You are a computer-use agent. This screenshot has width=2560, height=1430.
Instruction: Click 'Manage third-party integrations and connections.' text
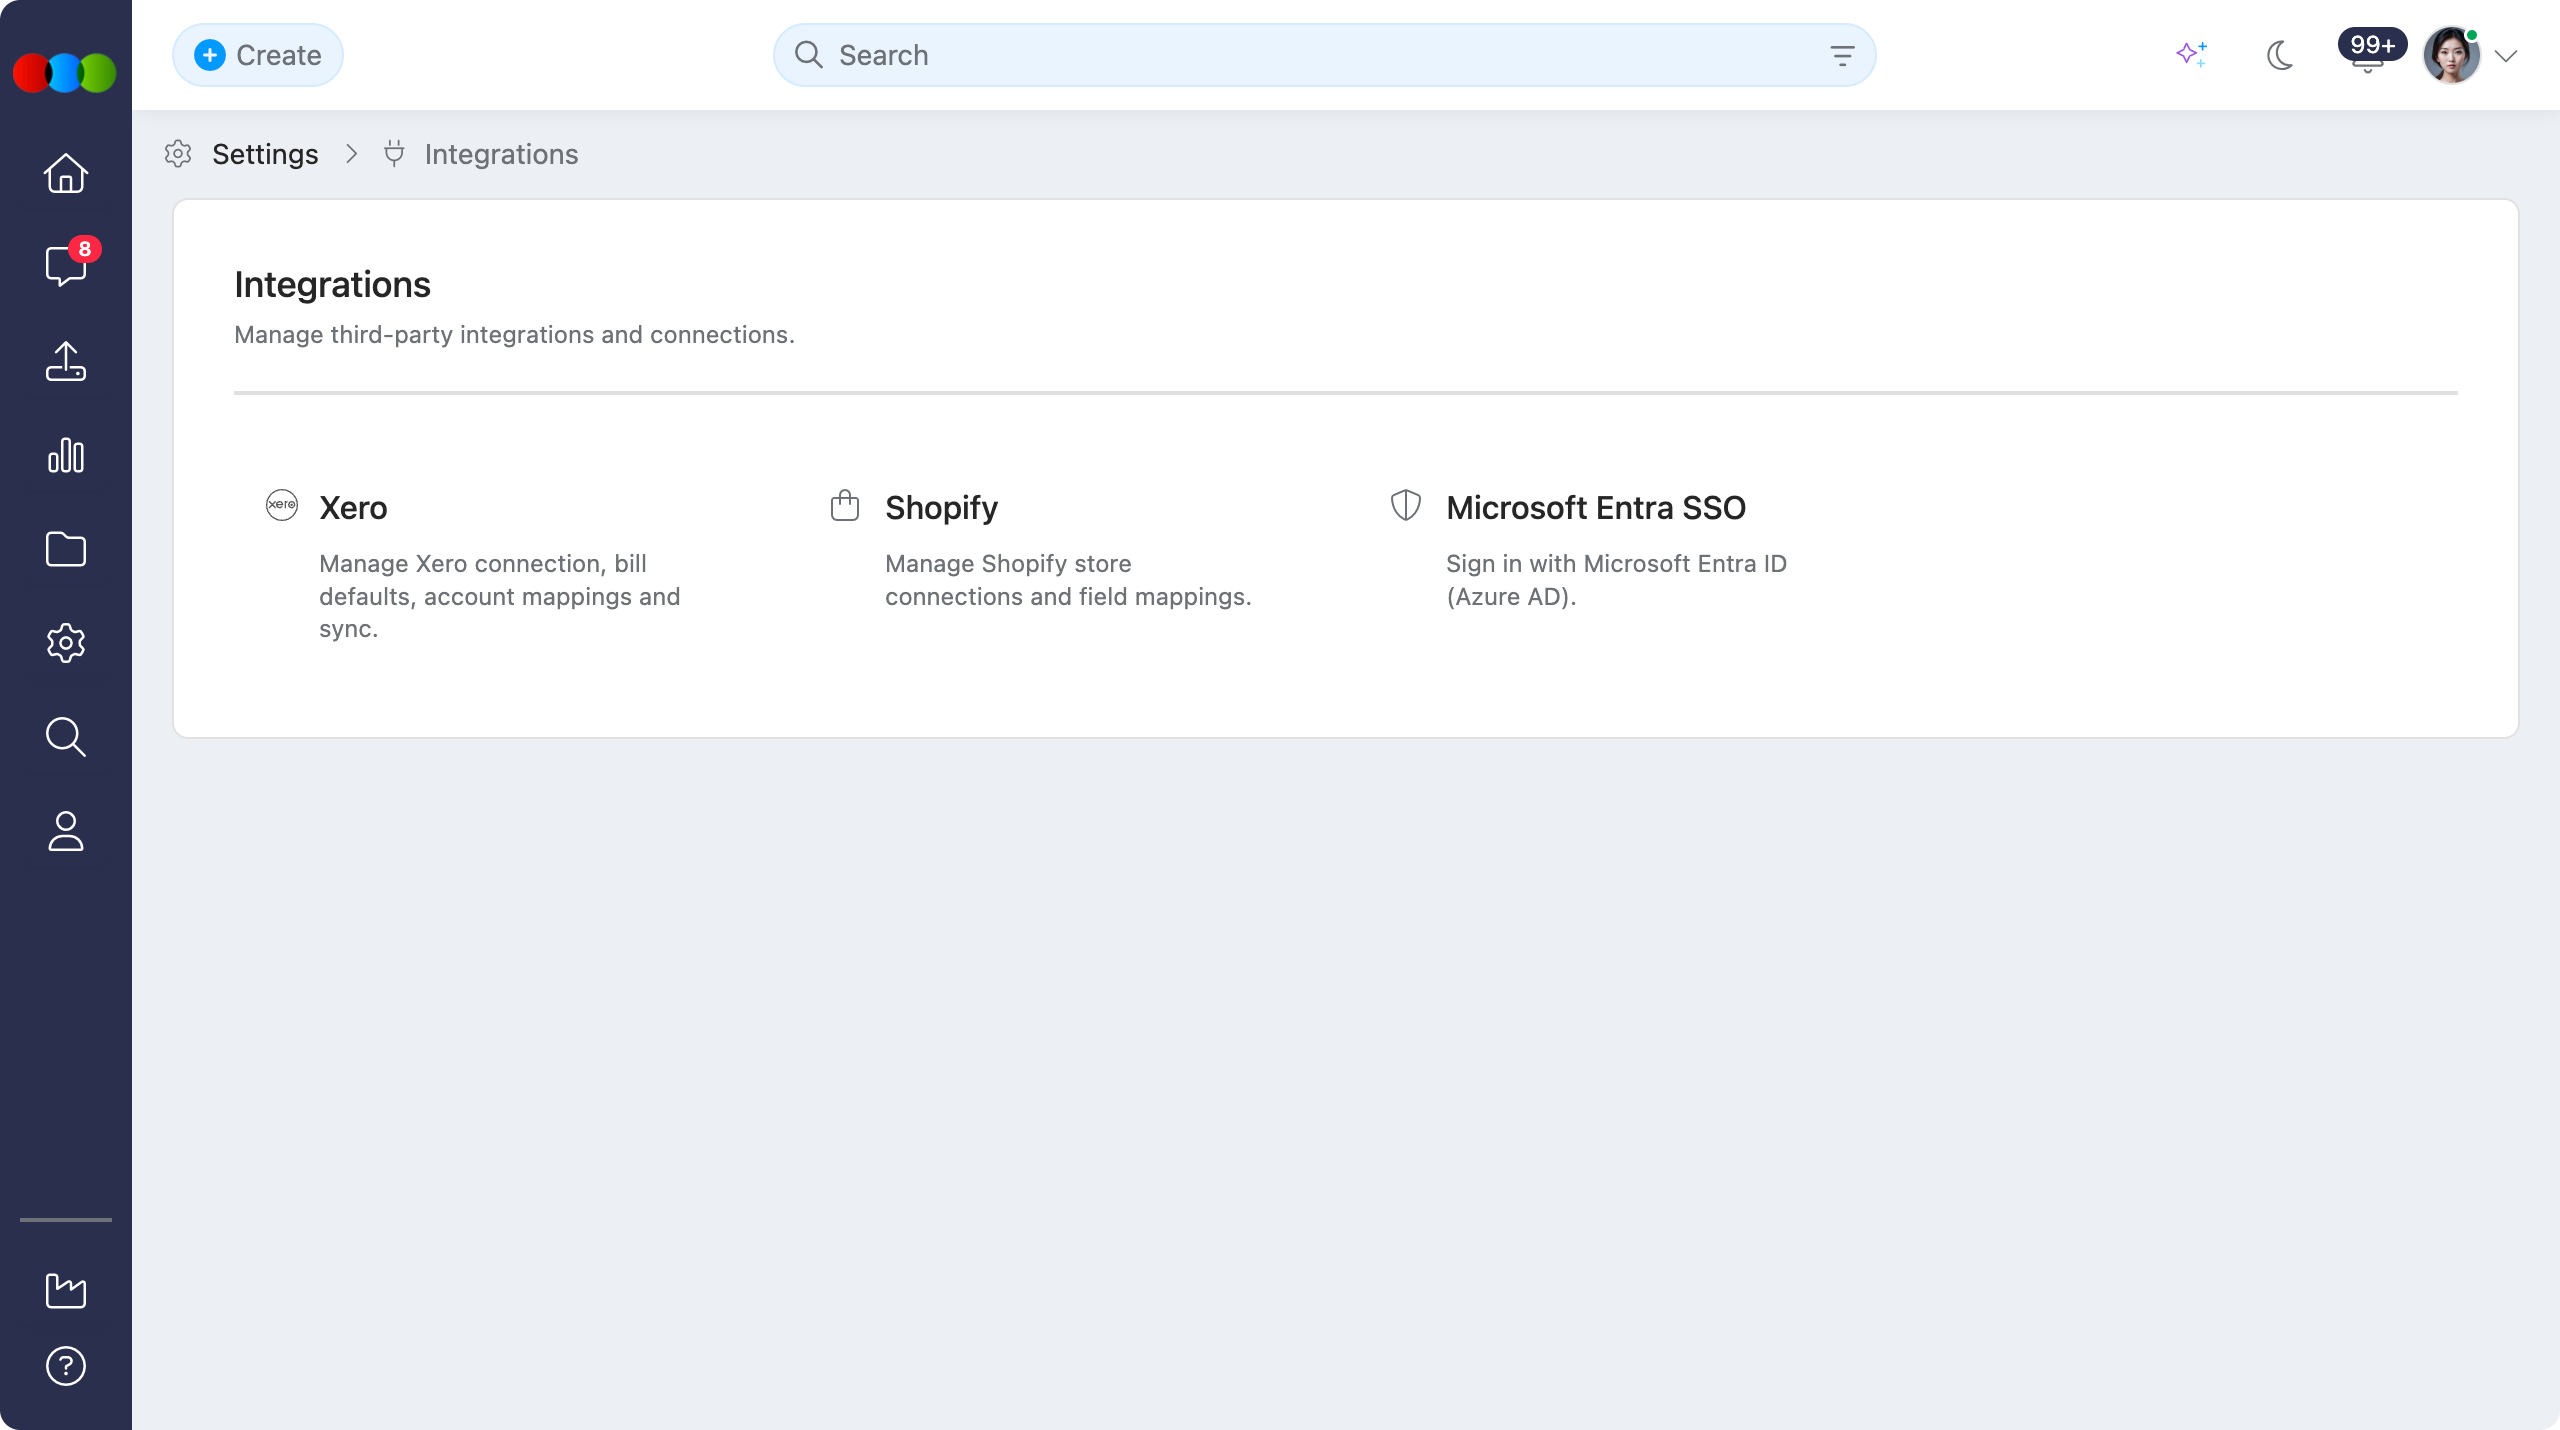tap(514, 335)
